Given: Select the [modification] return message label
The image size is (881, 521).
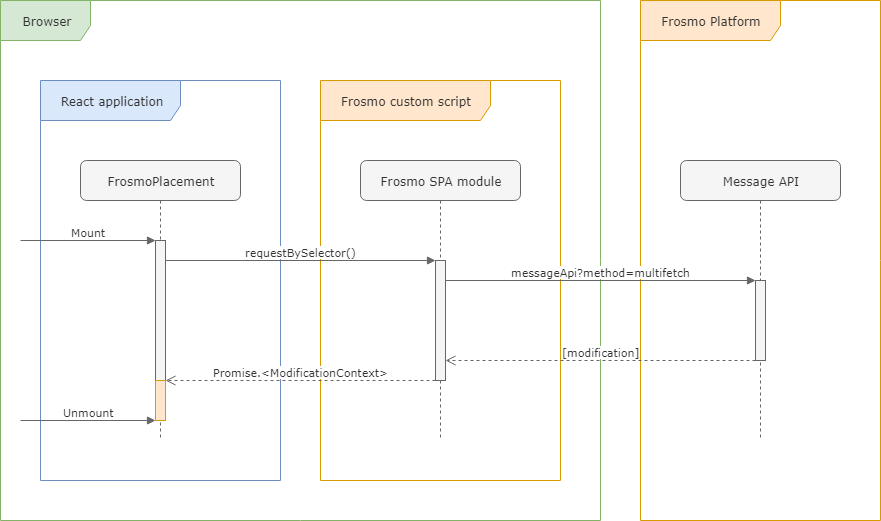Looking at the screenshot, I should pos(600,353).
